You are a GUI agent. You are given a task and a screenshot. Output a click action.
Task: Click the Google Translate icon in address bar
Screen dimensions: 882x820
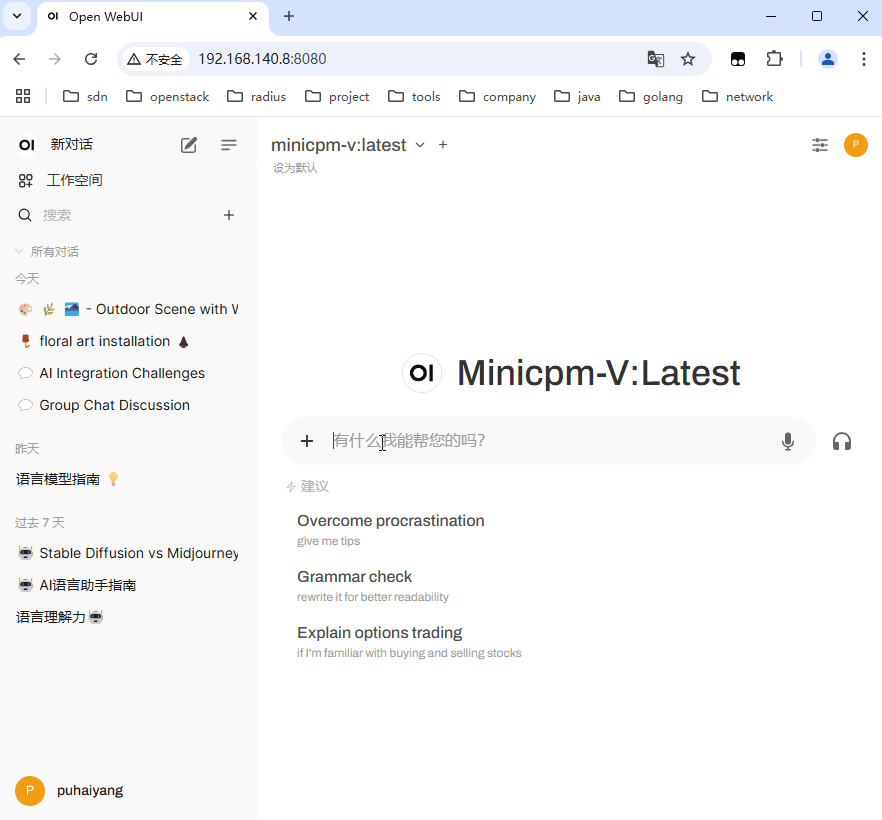[655, 59]
